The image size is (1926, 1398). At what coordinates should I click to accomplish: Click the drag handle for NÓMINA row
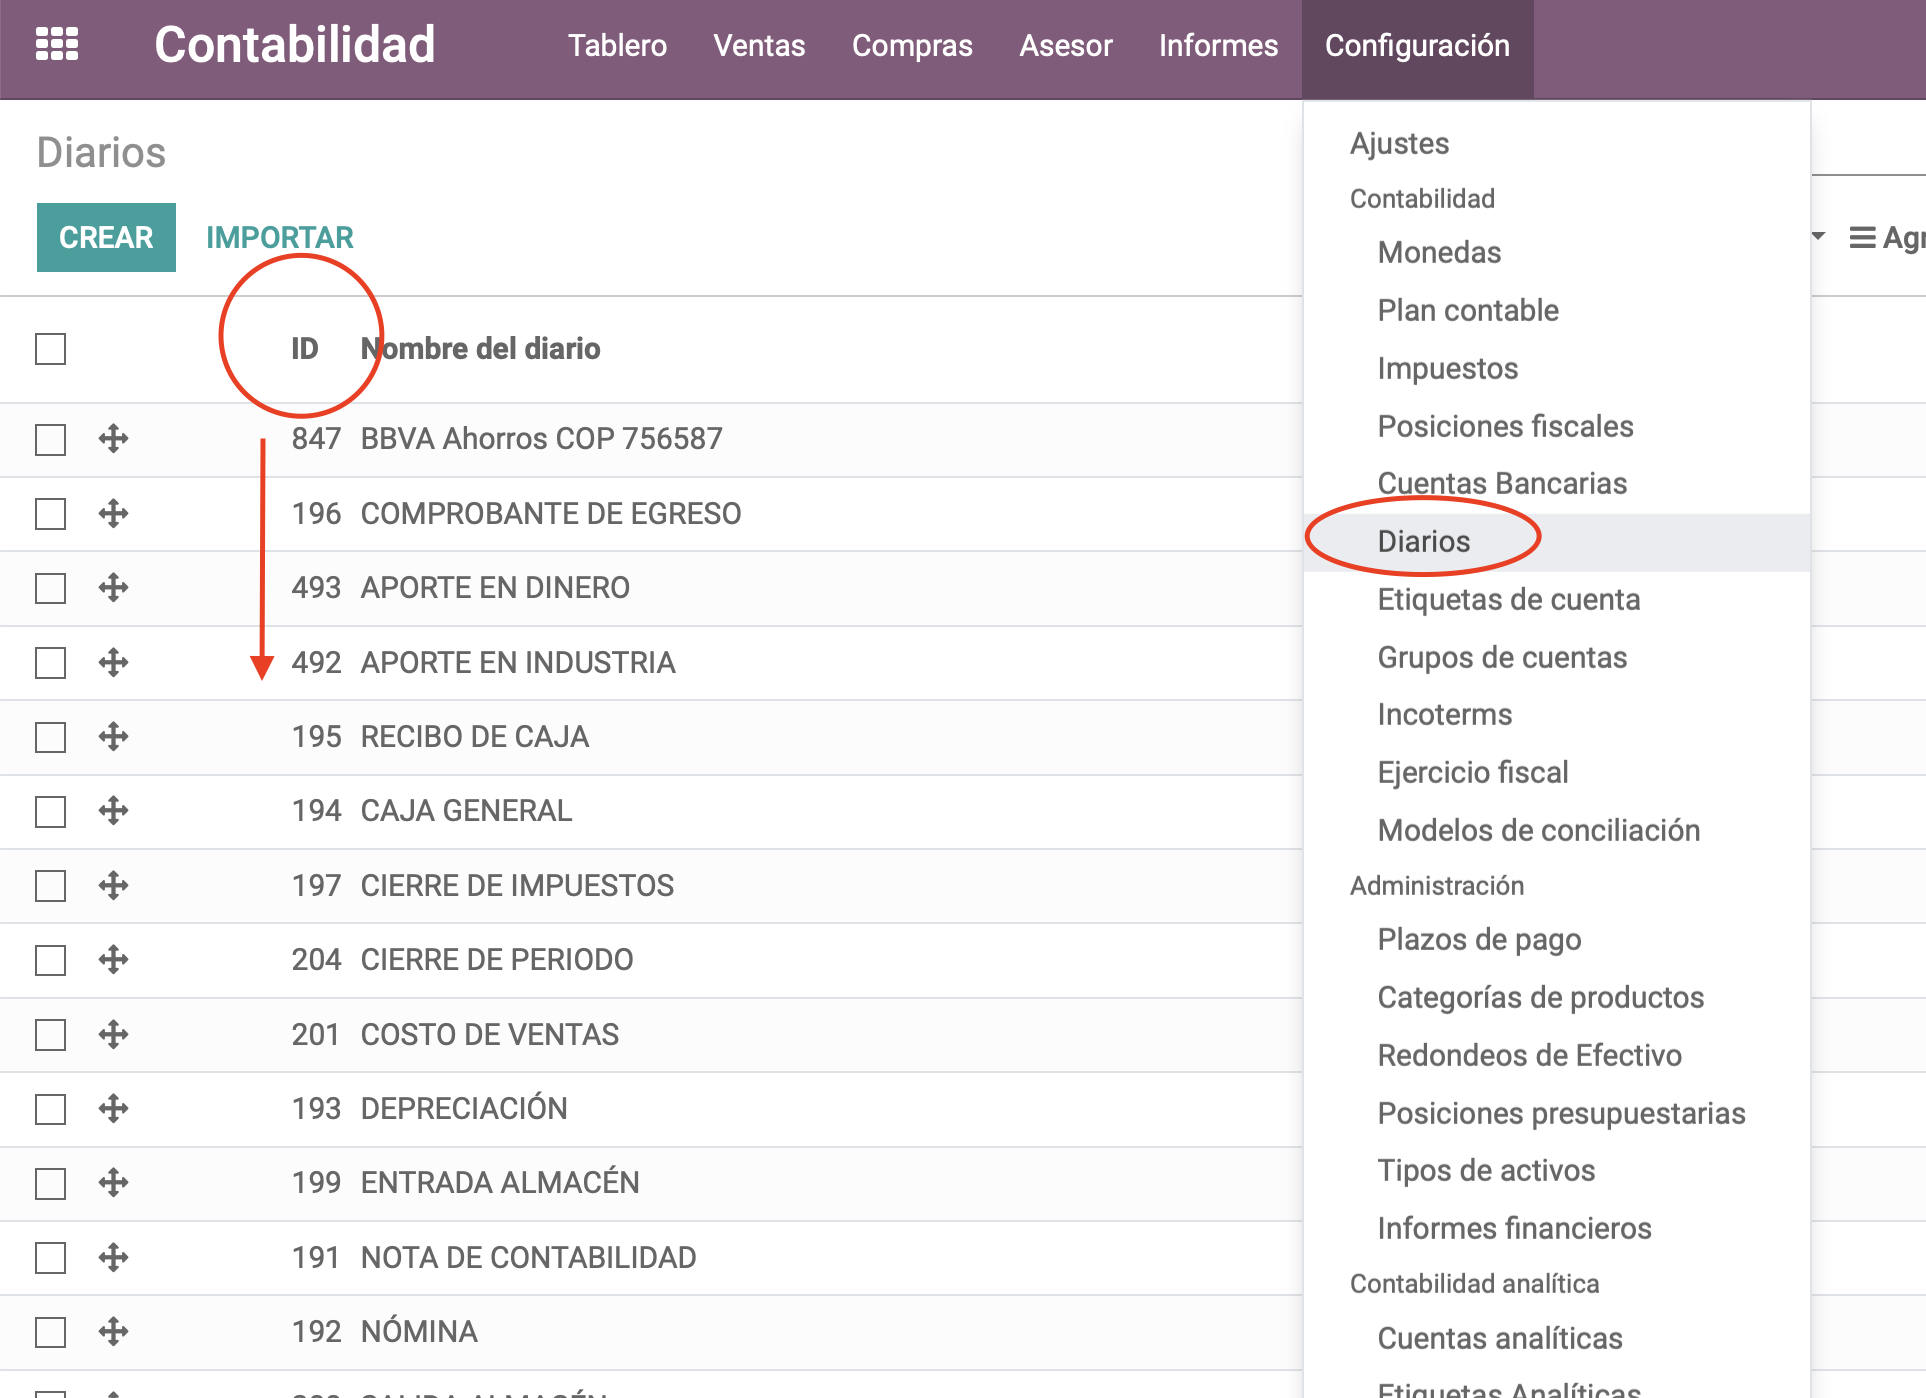[114, 1332]
